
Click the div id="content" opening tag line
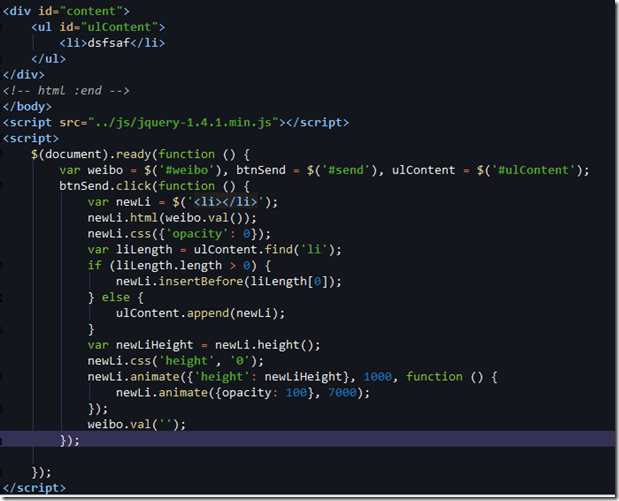pos(66,11)
